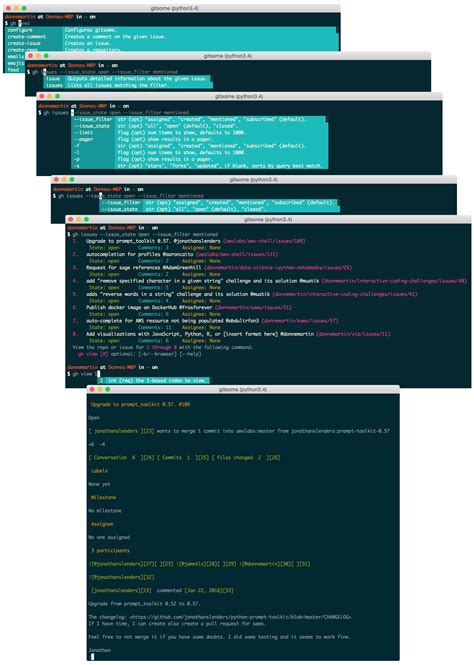Viewport: 474px width, 665px height.
Task: Open link awslabs/aws-shell/issues/109
Action: pos(264,241)
